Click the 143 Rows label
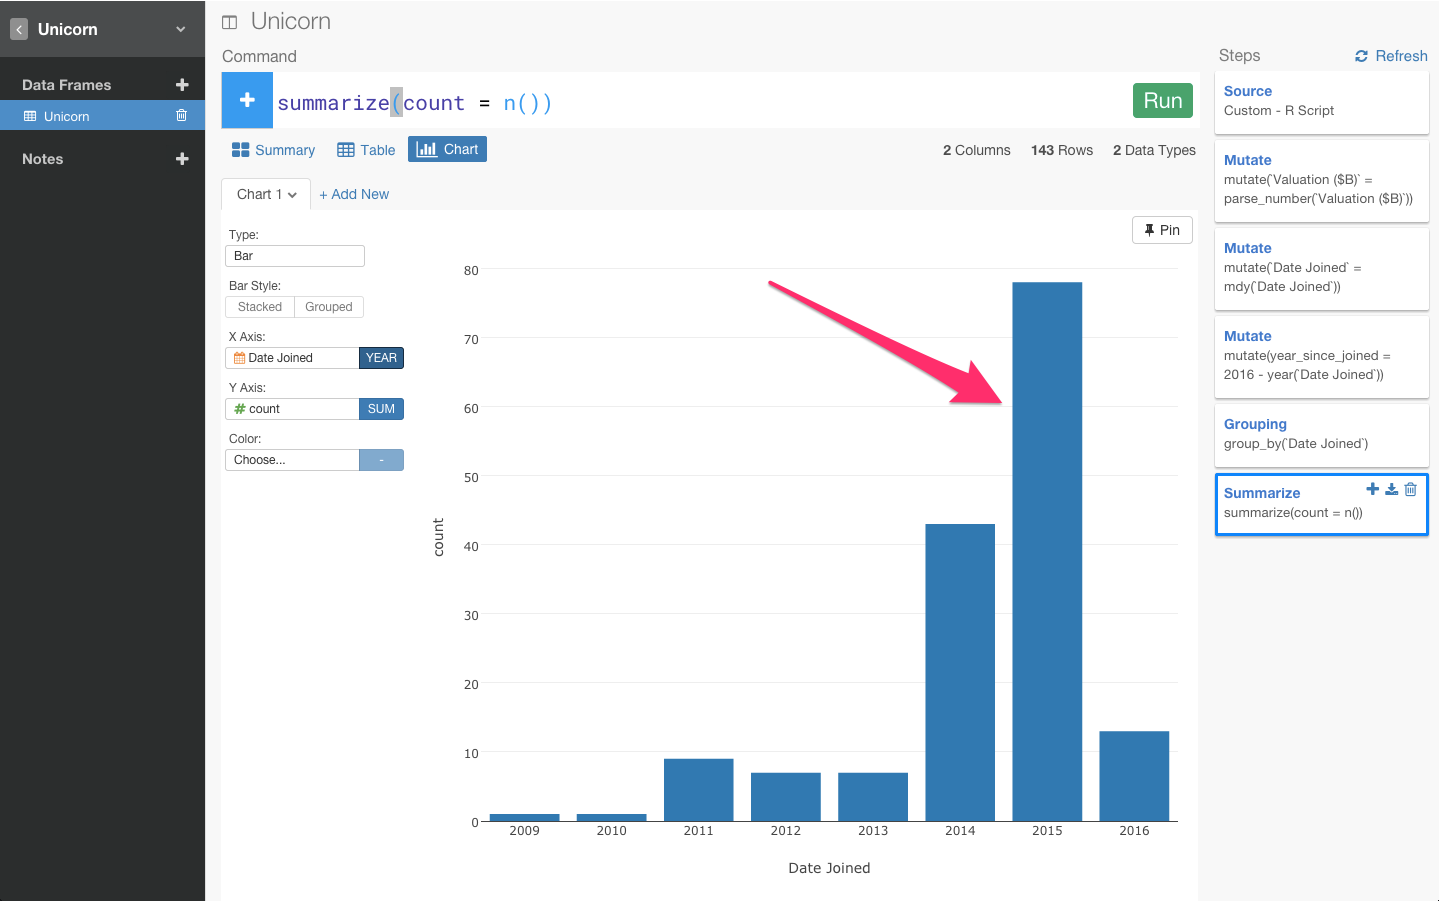The image size is (1439, 901). click(x=1062, y=150)
